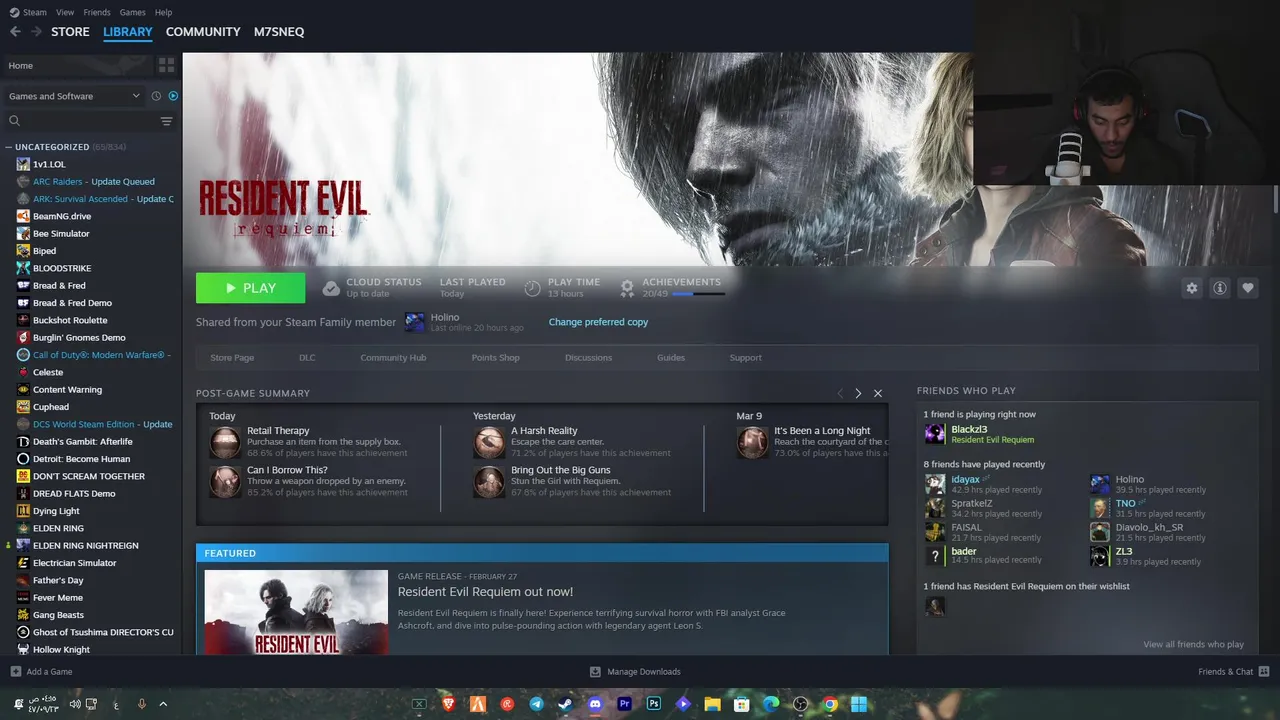Viewport: 1280px width, 720px height.
Task: Select Cuphead in the library list
Action: tap(51, 407)
